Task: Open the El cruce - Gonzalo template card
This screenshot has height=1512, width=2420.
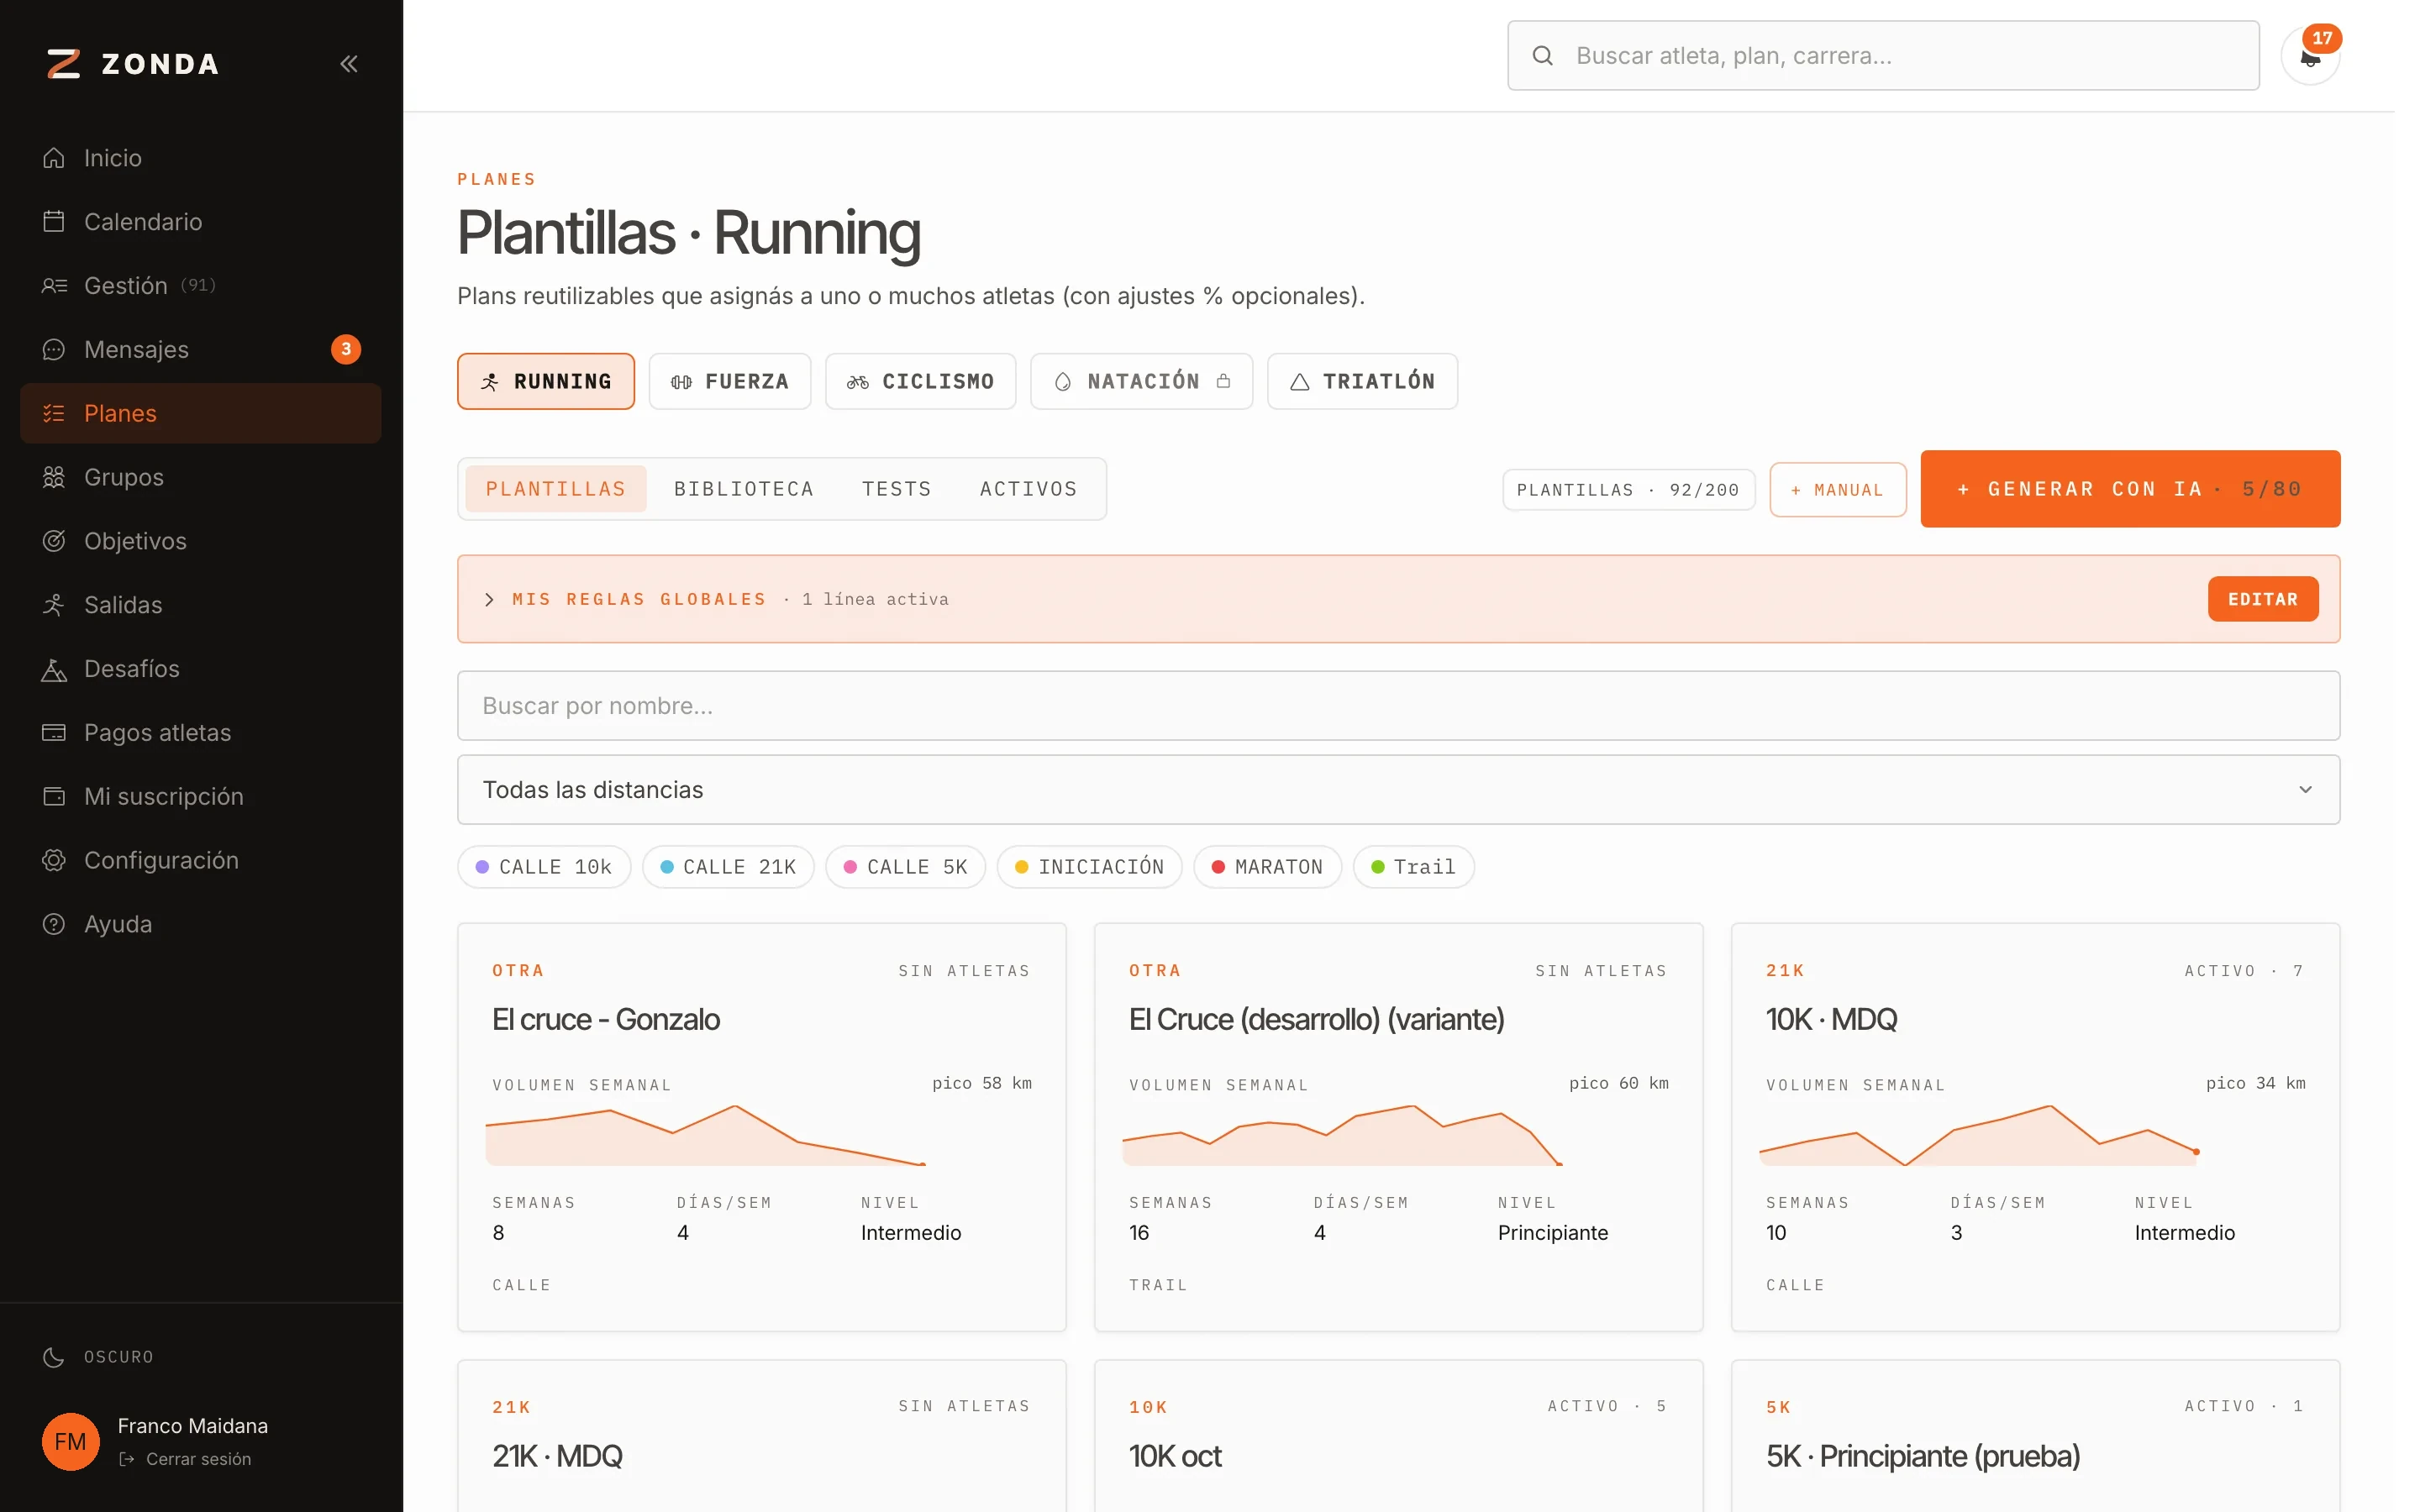Action: click(761, 1127)
